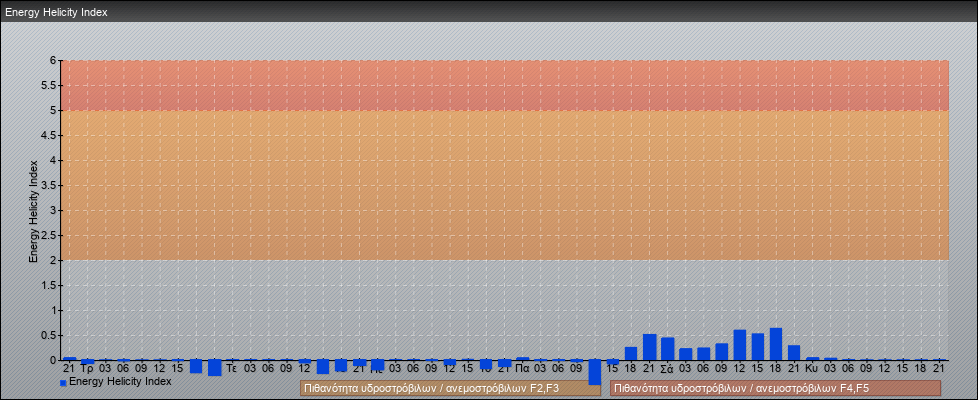The width and height of the screenshot is (978, 400).
Task: Toggle the Energy Helicity Index legend entry
Action: tap(115, 381)
